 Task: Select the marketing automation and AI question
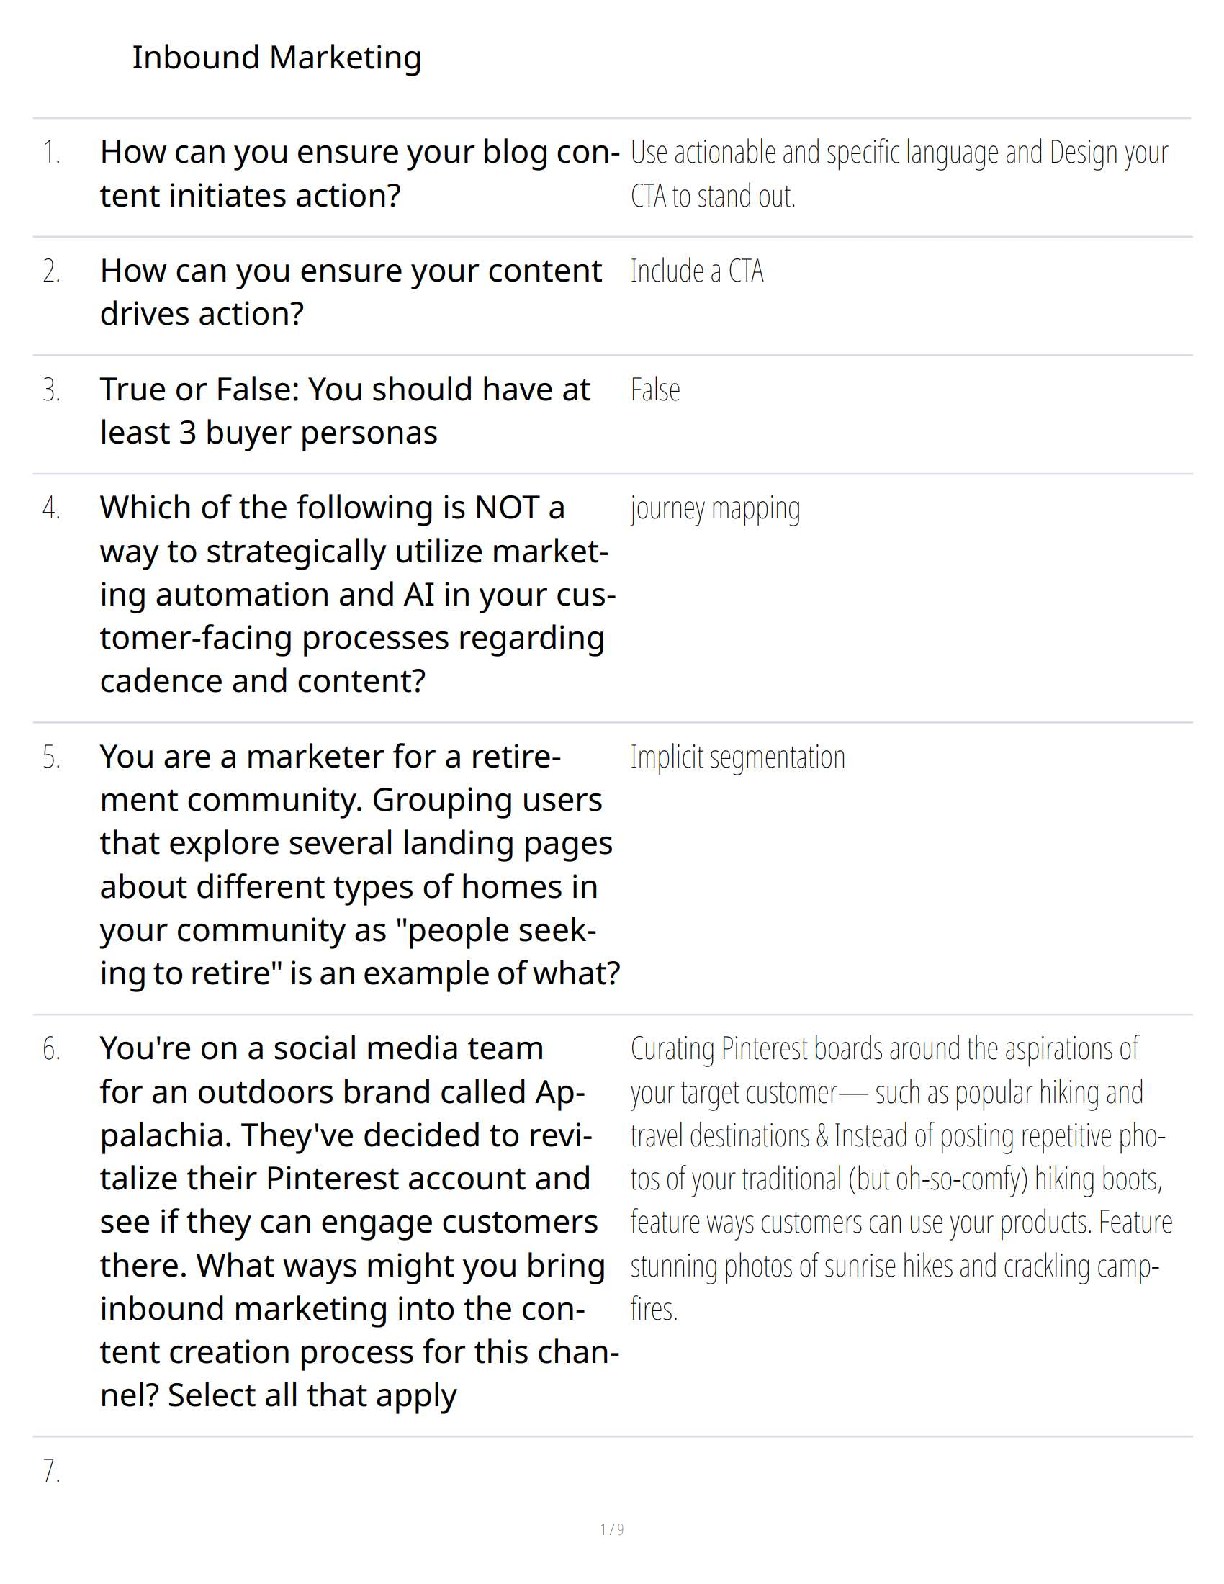(x=356, y=594)
